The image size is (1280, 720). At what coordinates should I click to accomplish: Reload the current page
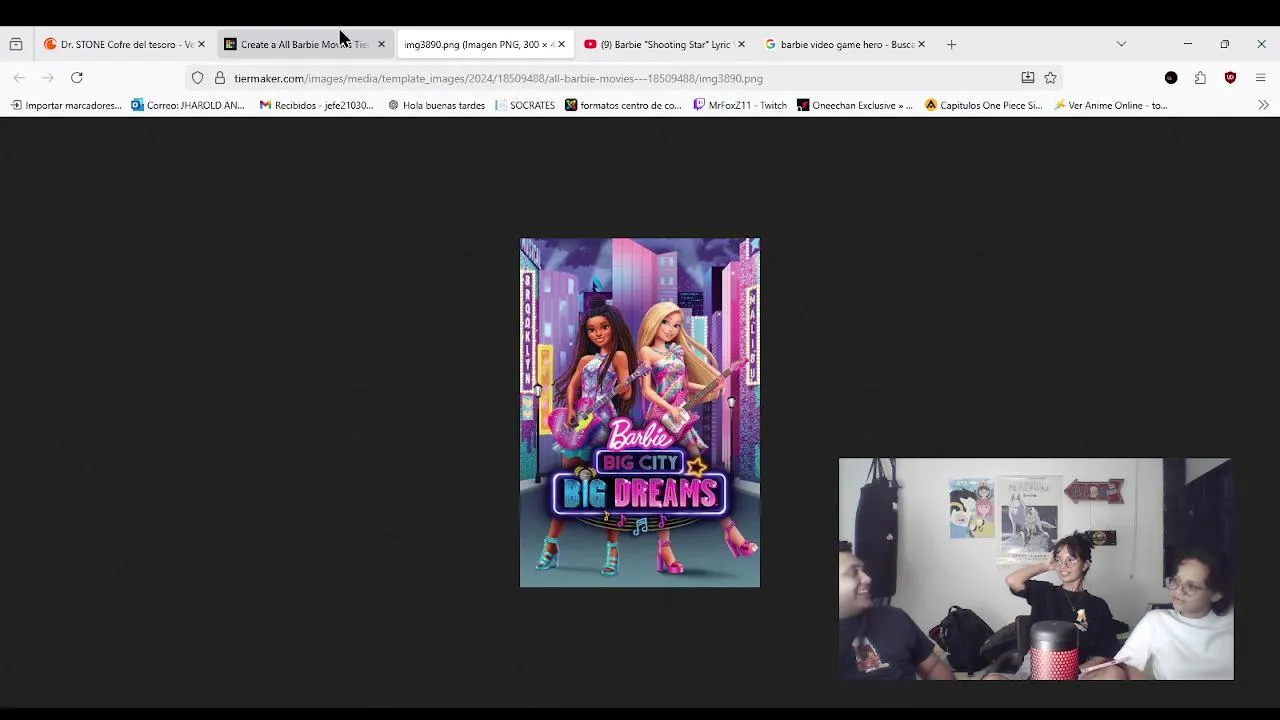[77, 78]
